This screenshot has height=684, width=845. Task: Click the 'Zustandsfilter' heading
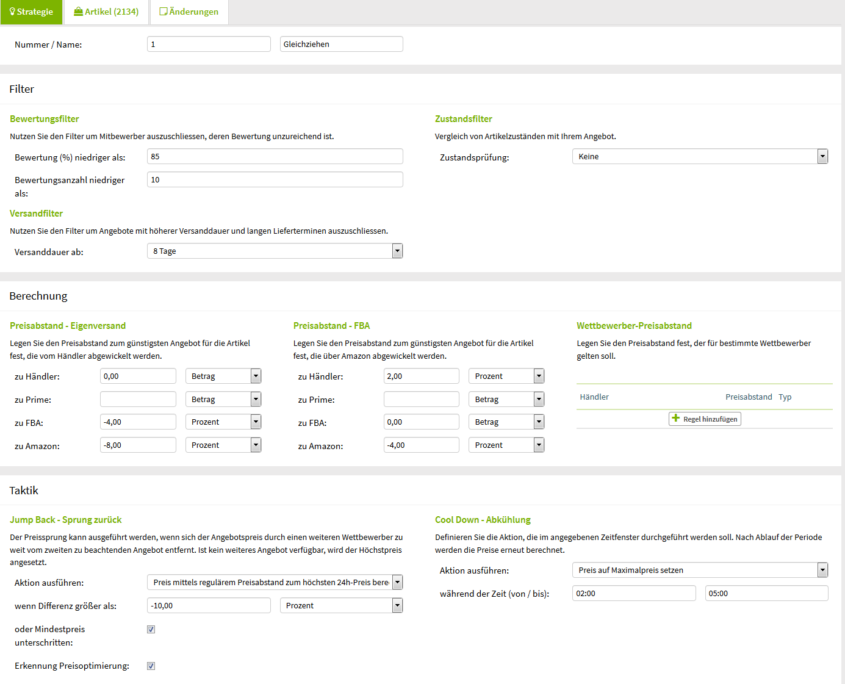coord(463,119)
